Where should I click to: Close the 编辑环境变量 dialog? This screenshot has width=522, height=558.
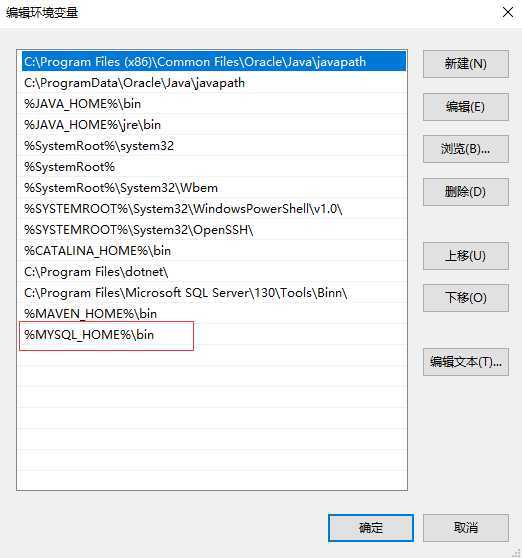tap(508, 12)
